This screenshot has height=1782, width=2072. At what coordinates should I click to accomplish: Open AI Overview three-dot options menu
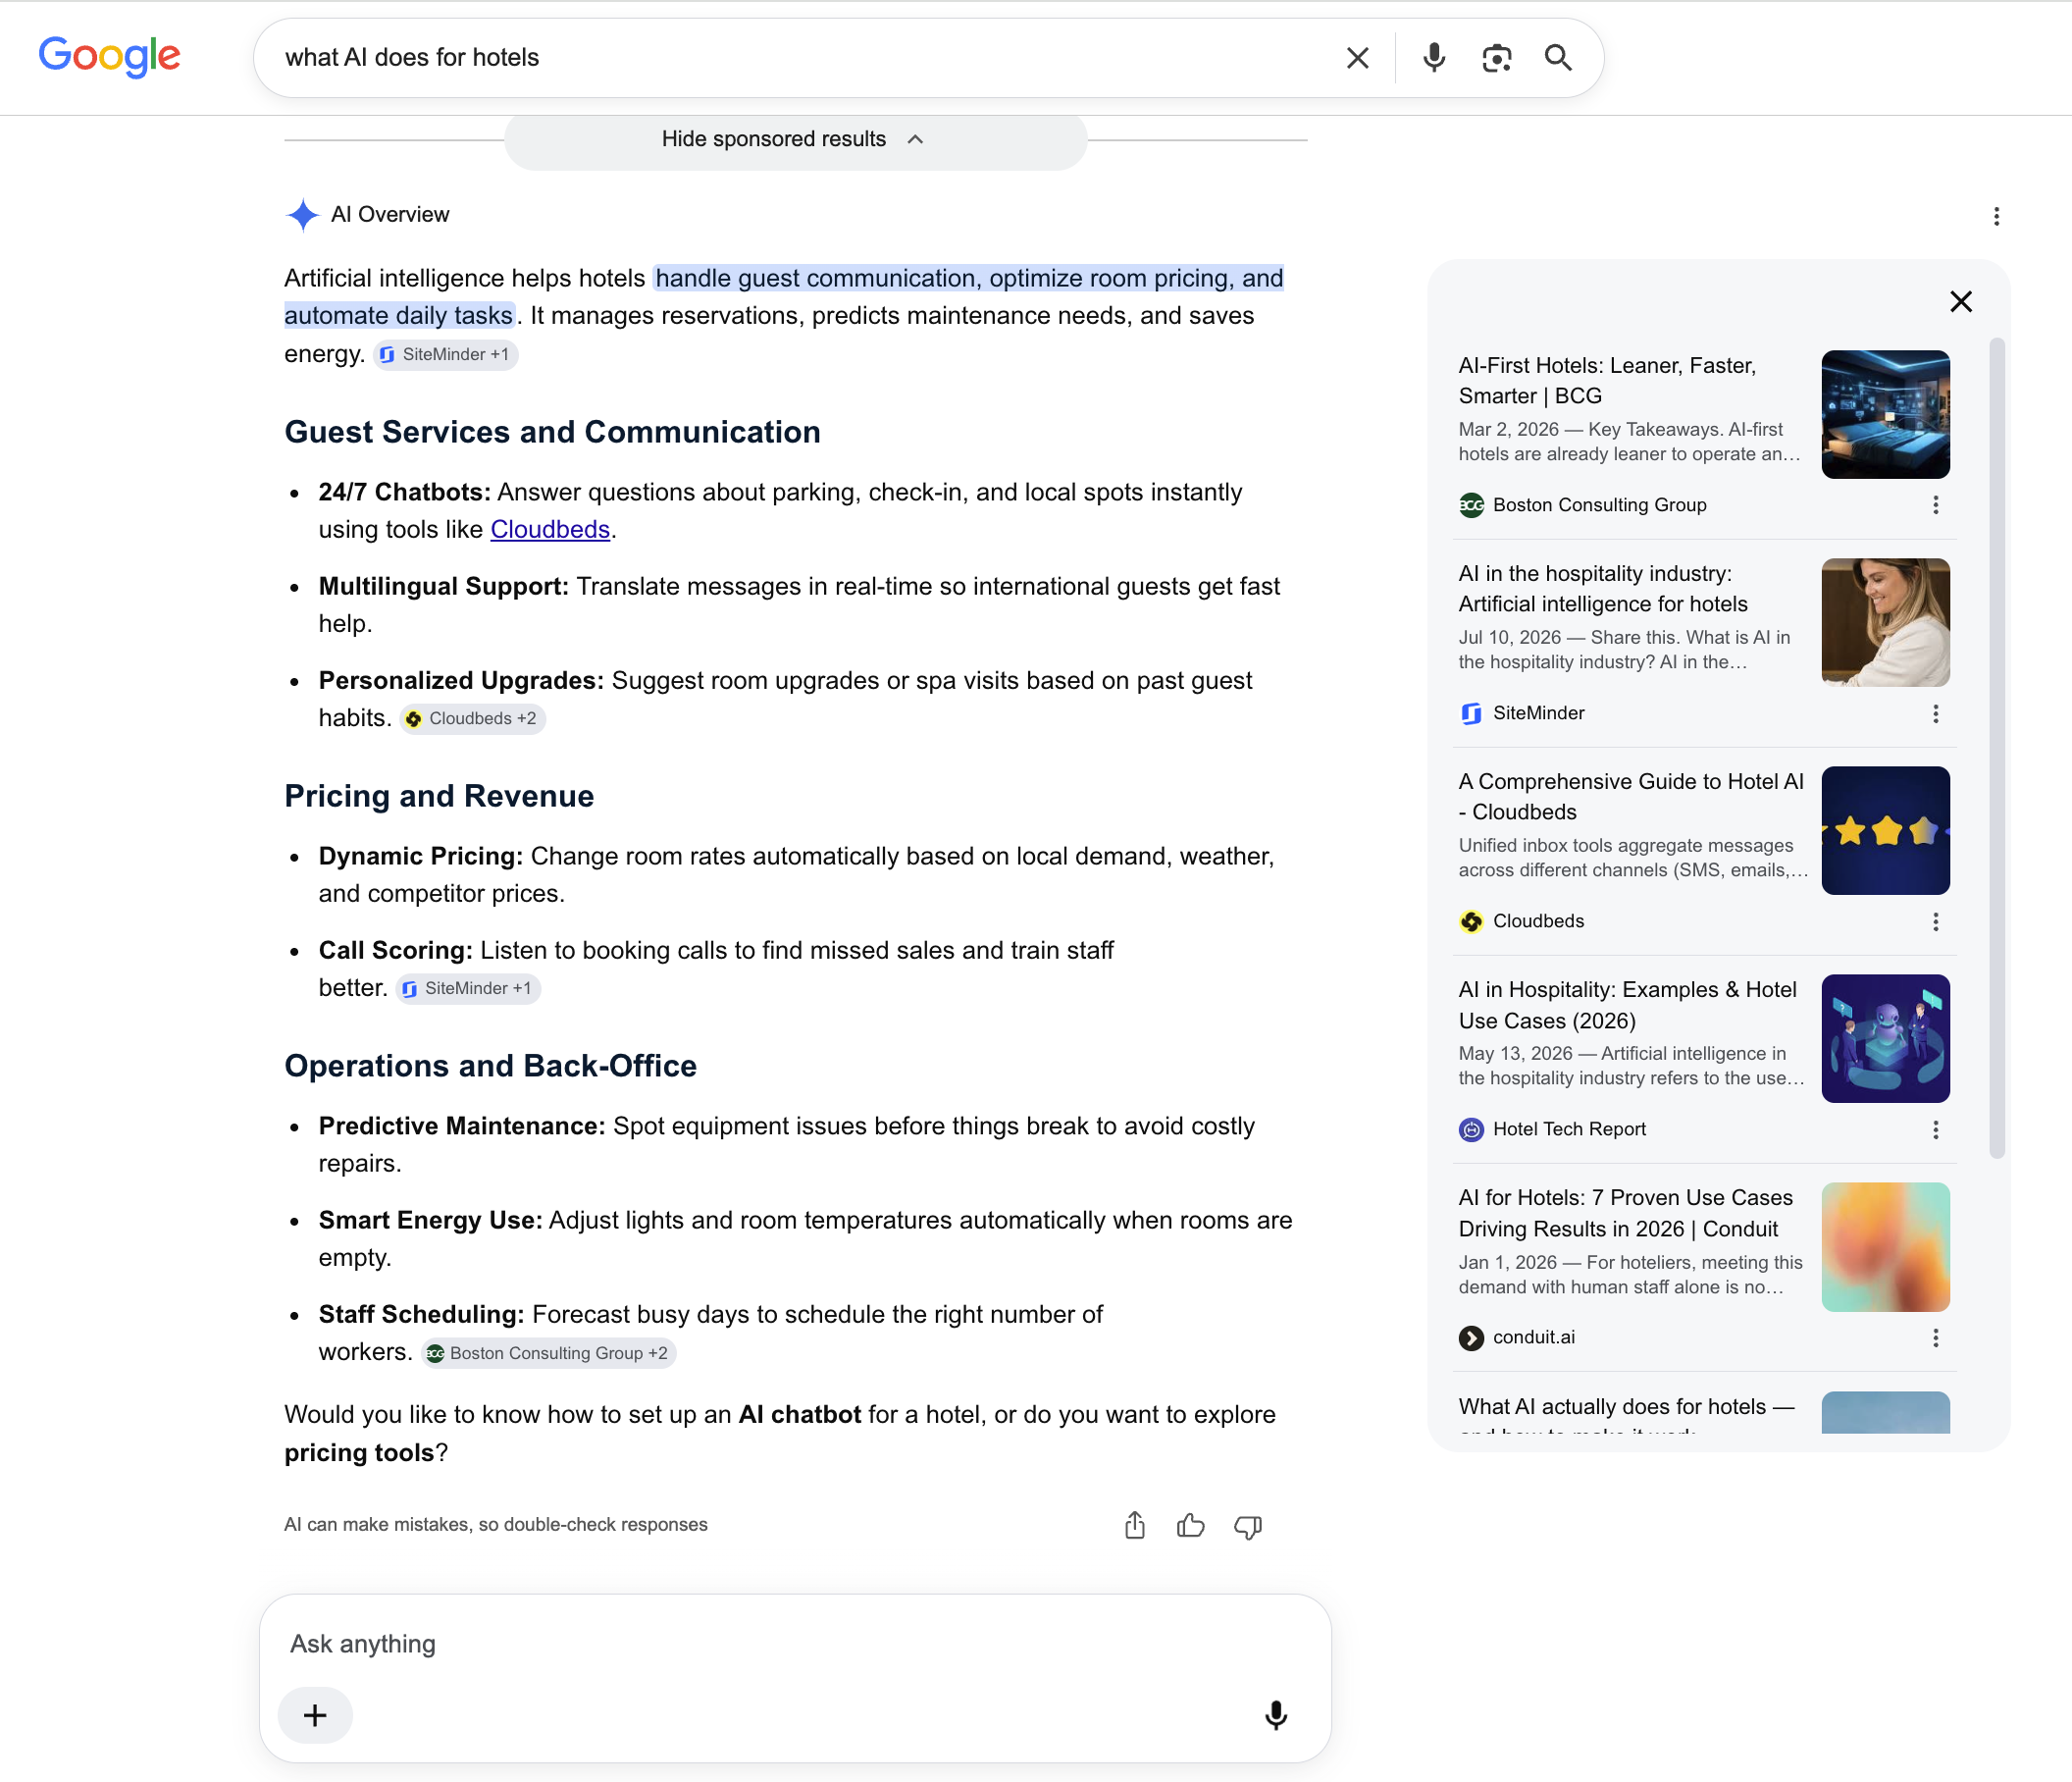click(1996, 216)
